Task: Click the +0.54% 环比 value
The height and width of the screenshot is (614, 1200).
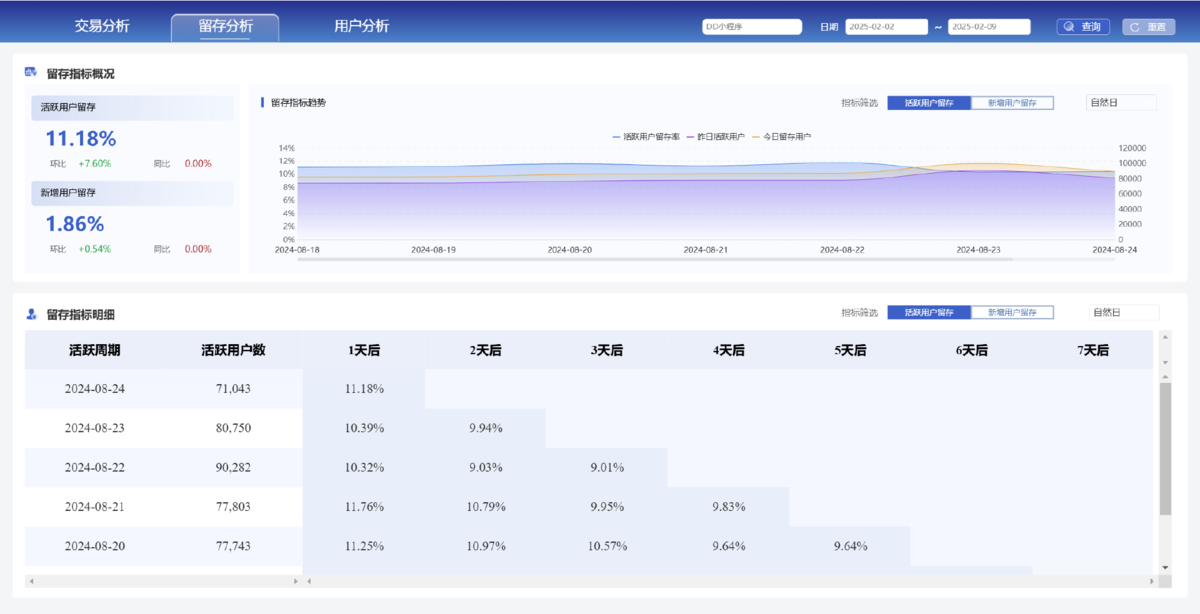Action: pos(95,248)
